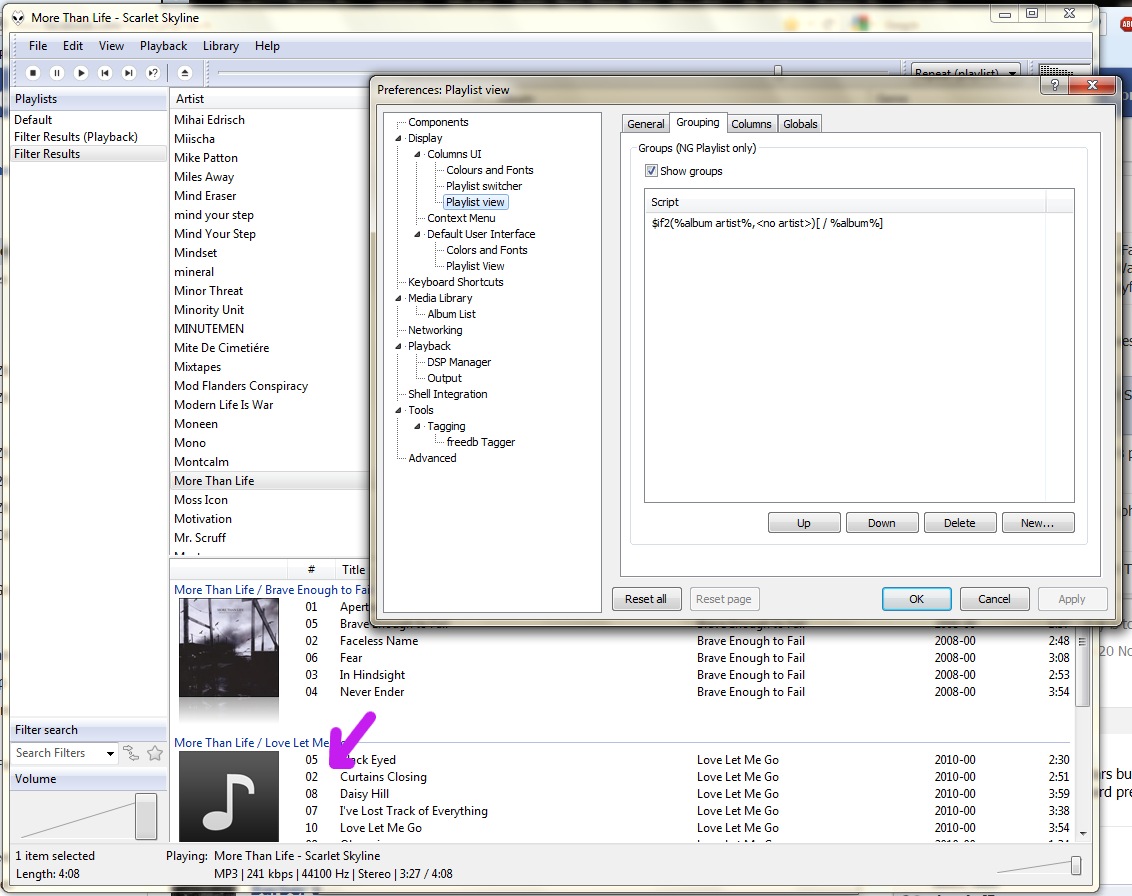Open the Edit menu
Image resolution: width=1132 pixels, height=896 pixels.
(x=73, y=46)
